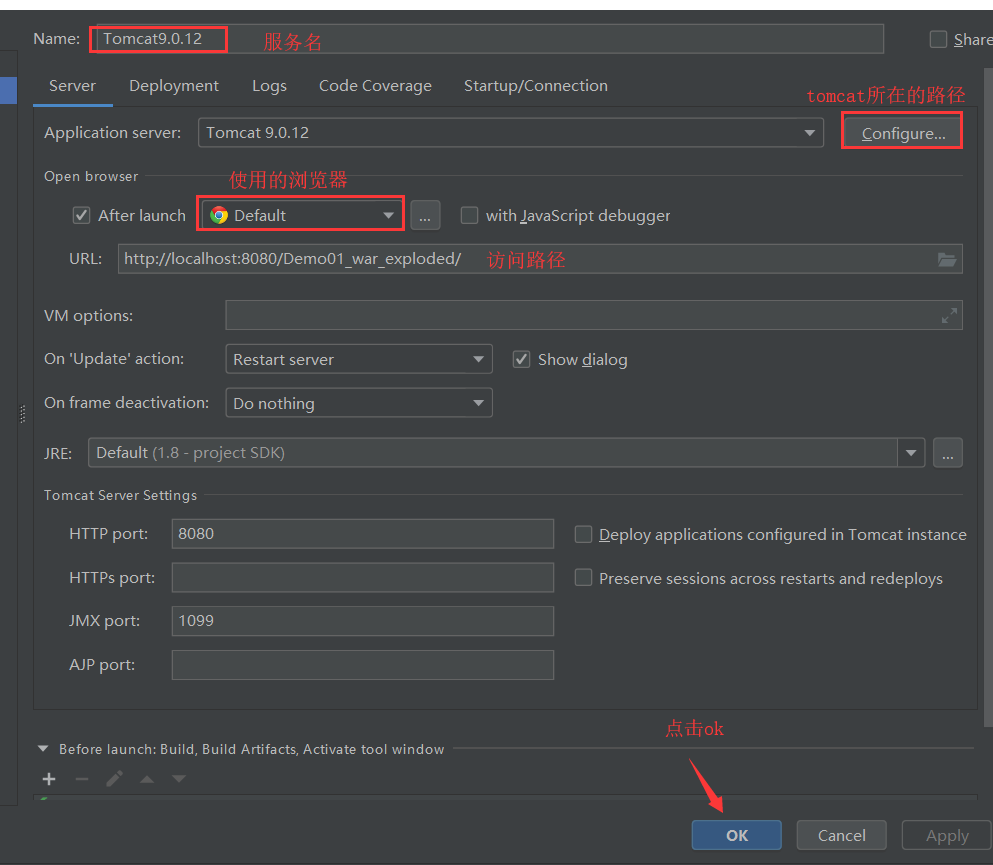The height and width of the screenshot is (865, 993).
Task: Open the On frame deactivation dropdown
Action: click(359, 403)
